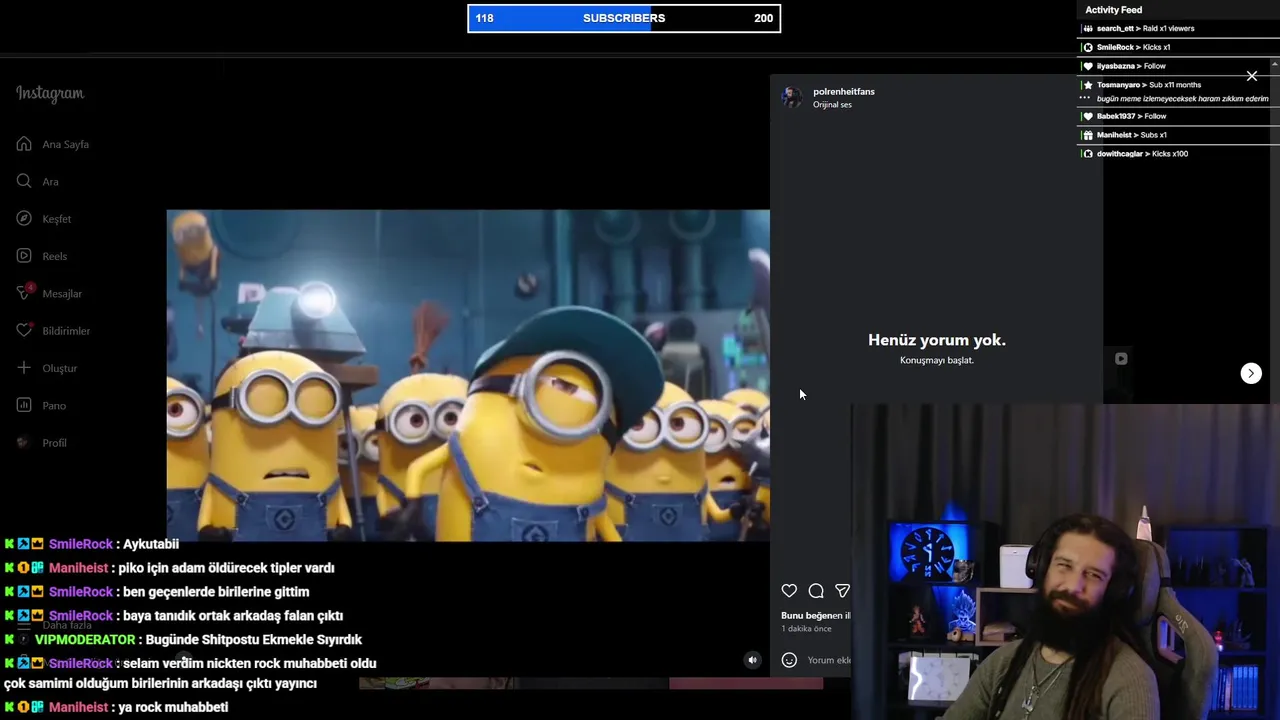Close the post with the X button
The height and width of the screenshot is (720, 1280).
click(x=1252, y=76)
